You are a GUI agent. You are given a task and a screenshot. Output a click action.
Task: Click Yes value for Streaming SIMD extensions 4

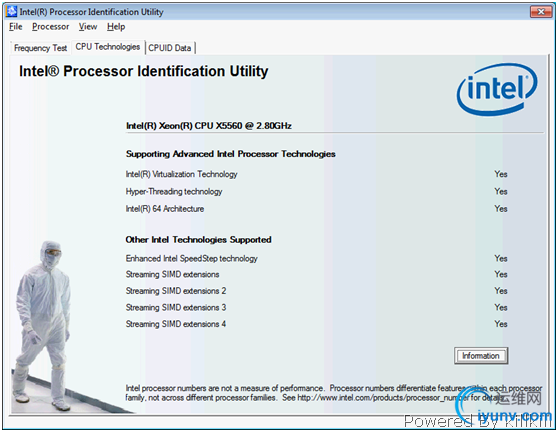click(x=501, y=324)
